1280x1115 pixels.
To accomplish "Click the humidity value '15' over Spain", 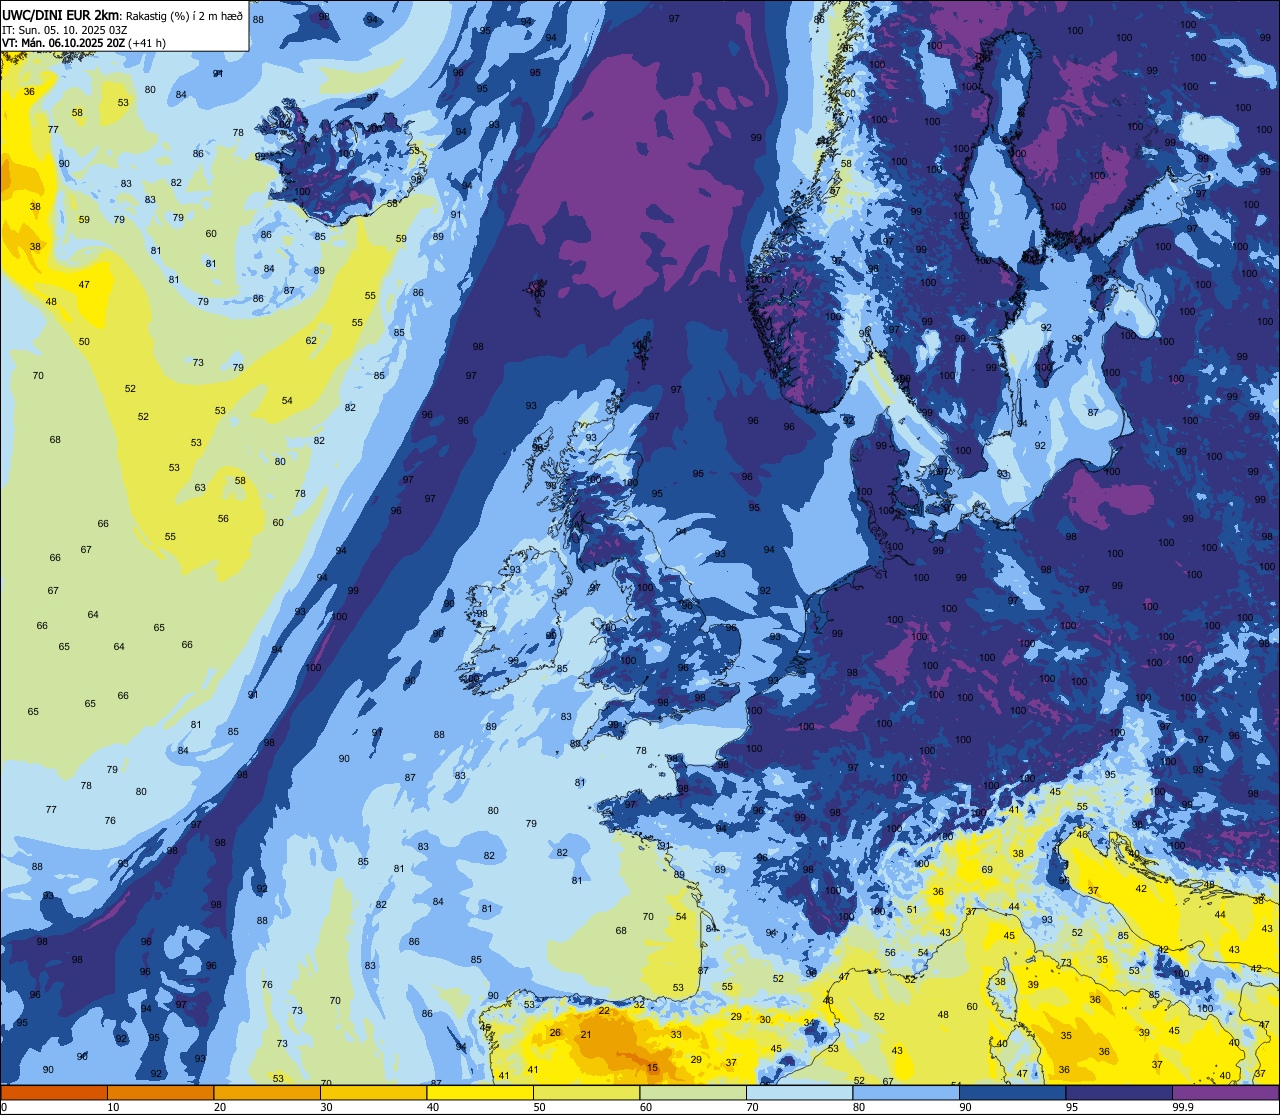I will pyautogui.click(x=653, y=1068).
